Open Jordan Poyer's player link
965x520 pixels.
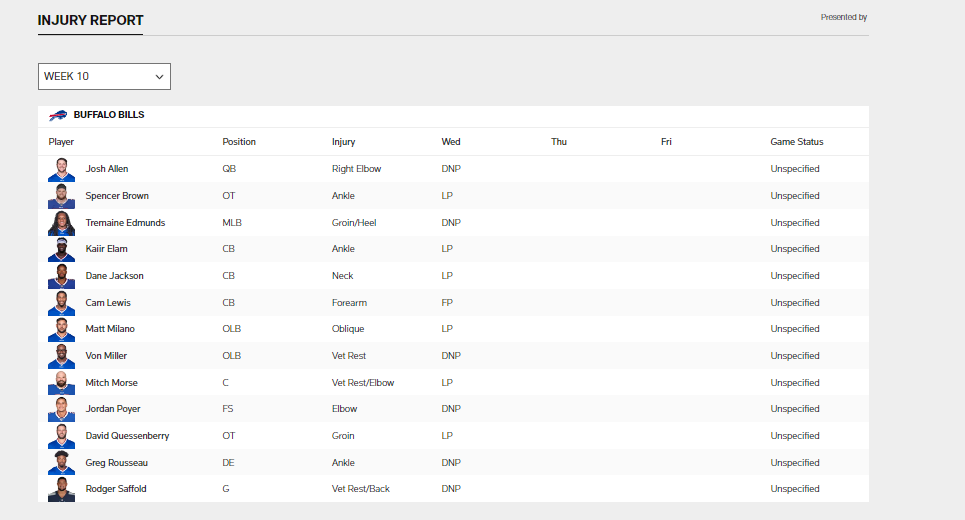click(x=113, y=409)
